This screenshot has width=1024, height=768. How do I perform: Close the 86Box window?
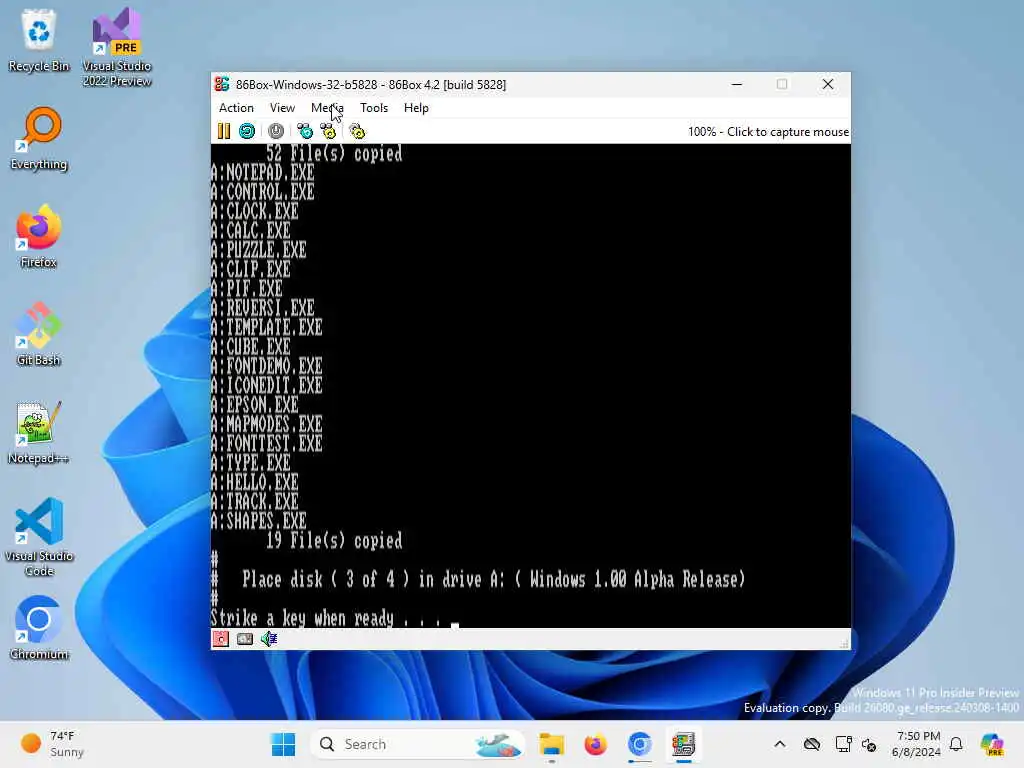point(827,84)
